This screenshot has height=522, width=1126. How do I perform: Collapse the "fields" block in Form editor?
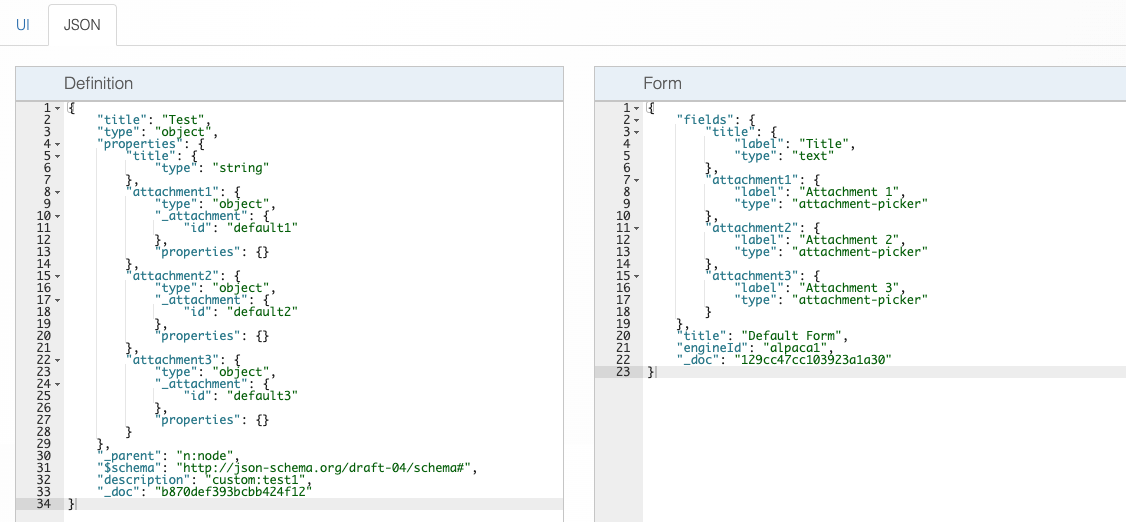pyautogui.click(x=636, y=120)
